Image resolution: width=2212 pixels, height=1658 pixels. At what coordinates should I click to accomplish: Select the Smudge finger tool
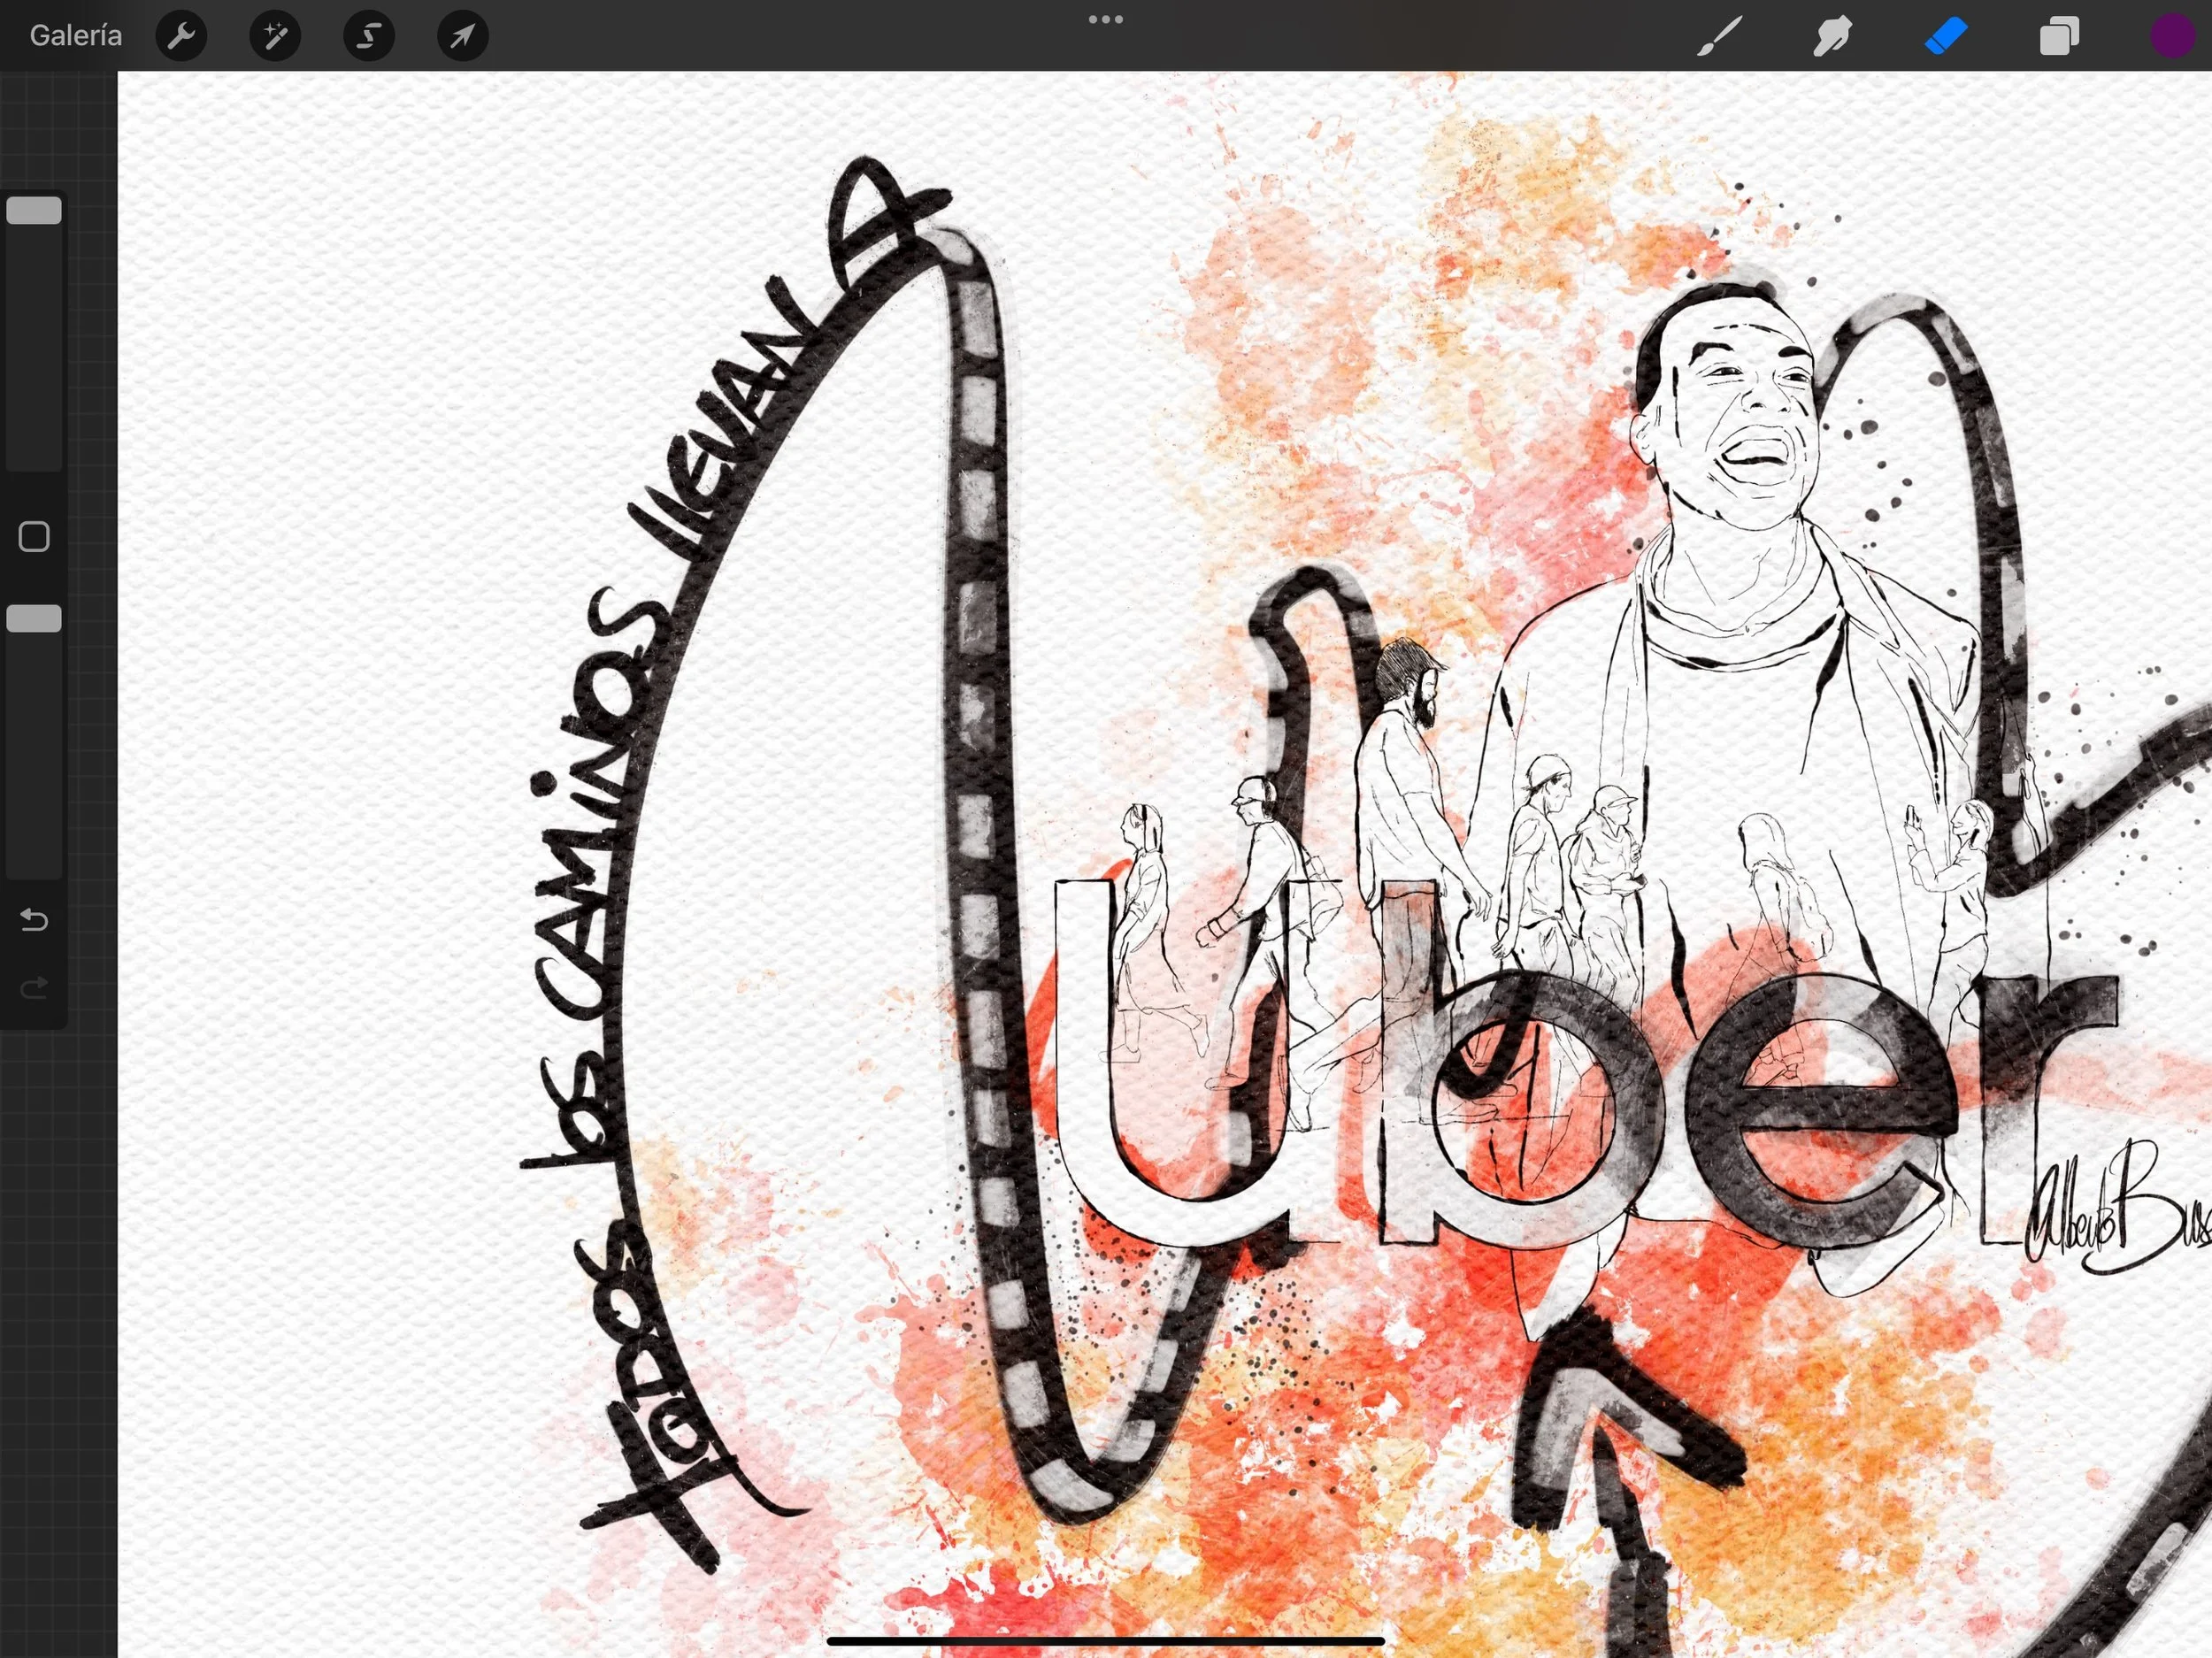pos(1832,36)
